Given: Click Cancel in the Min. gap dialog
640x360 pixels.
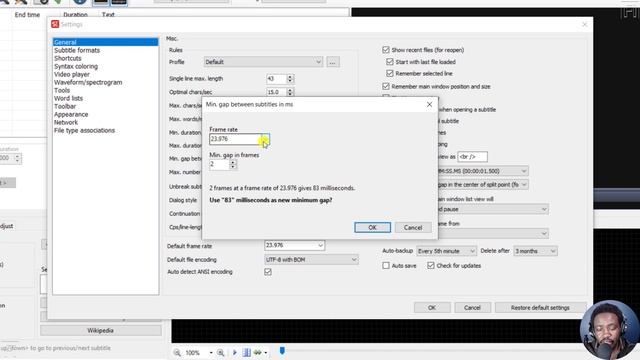Looking at the screenshot, I should pyautogui.click(x=413, y=227).
